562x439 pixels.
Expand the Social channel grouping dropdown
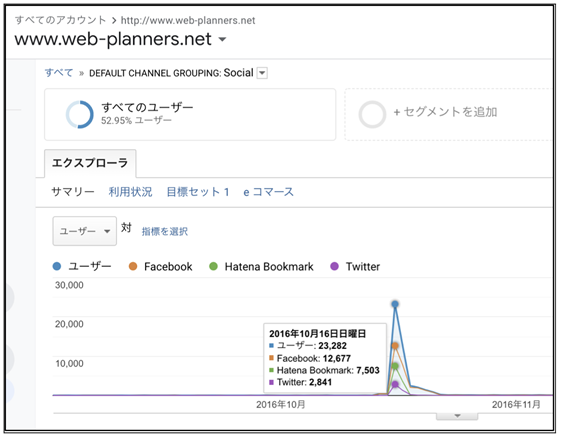pos(262,73)
